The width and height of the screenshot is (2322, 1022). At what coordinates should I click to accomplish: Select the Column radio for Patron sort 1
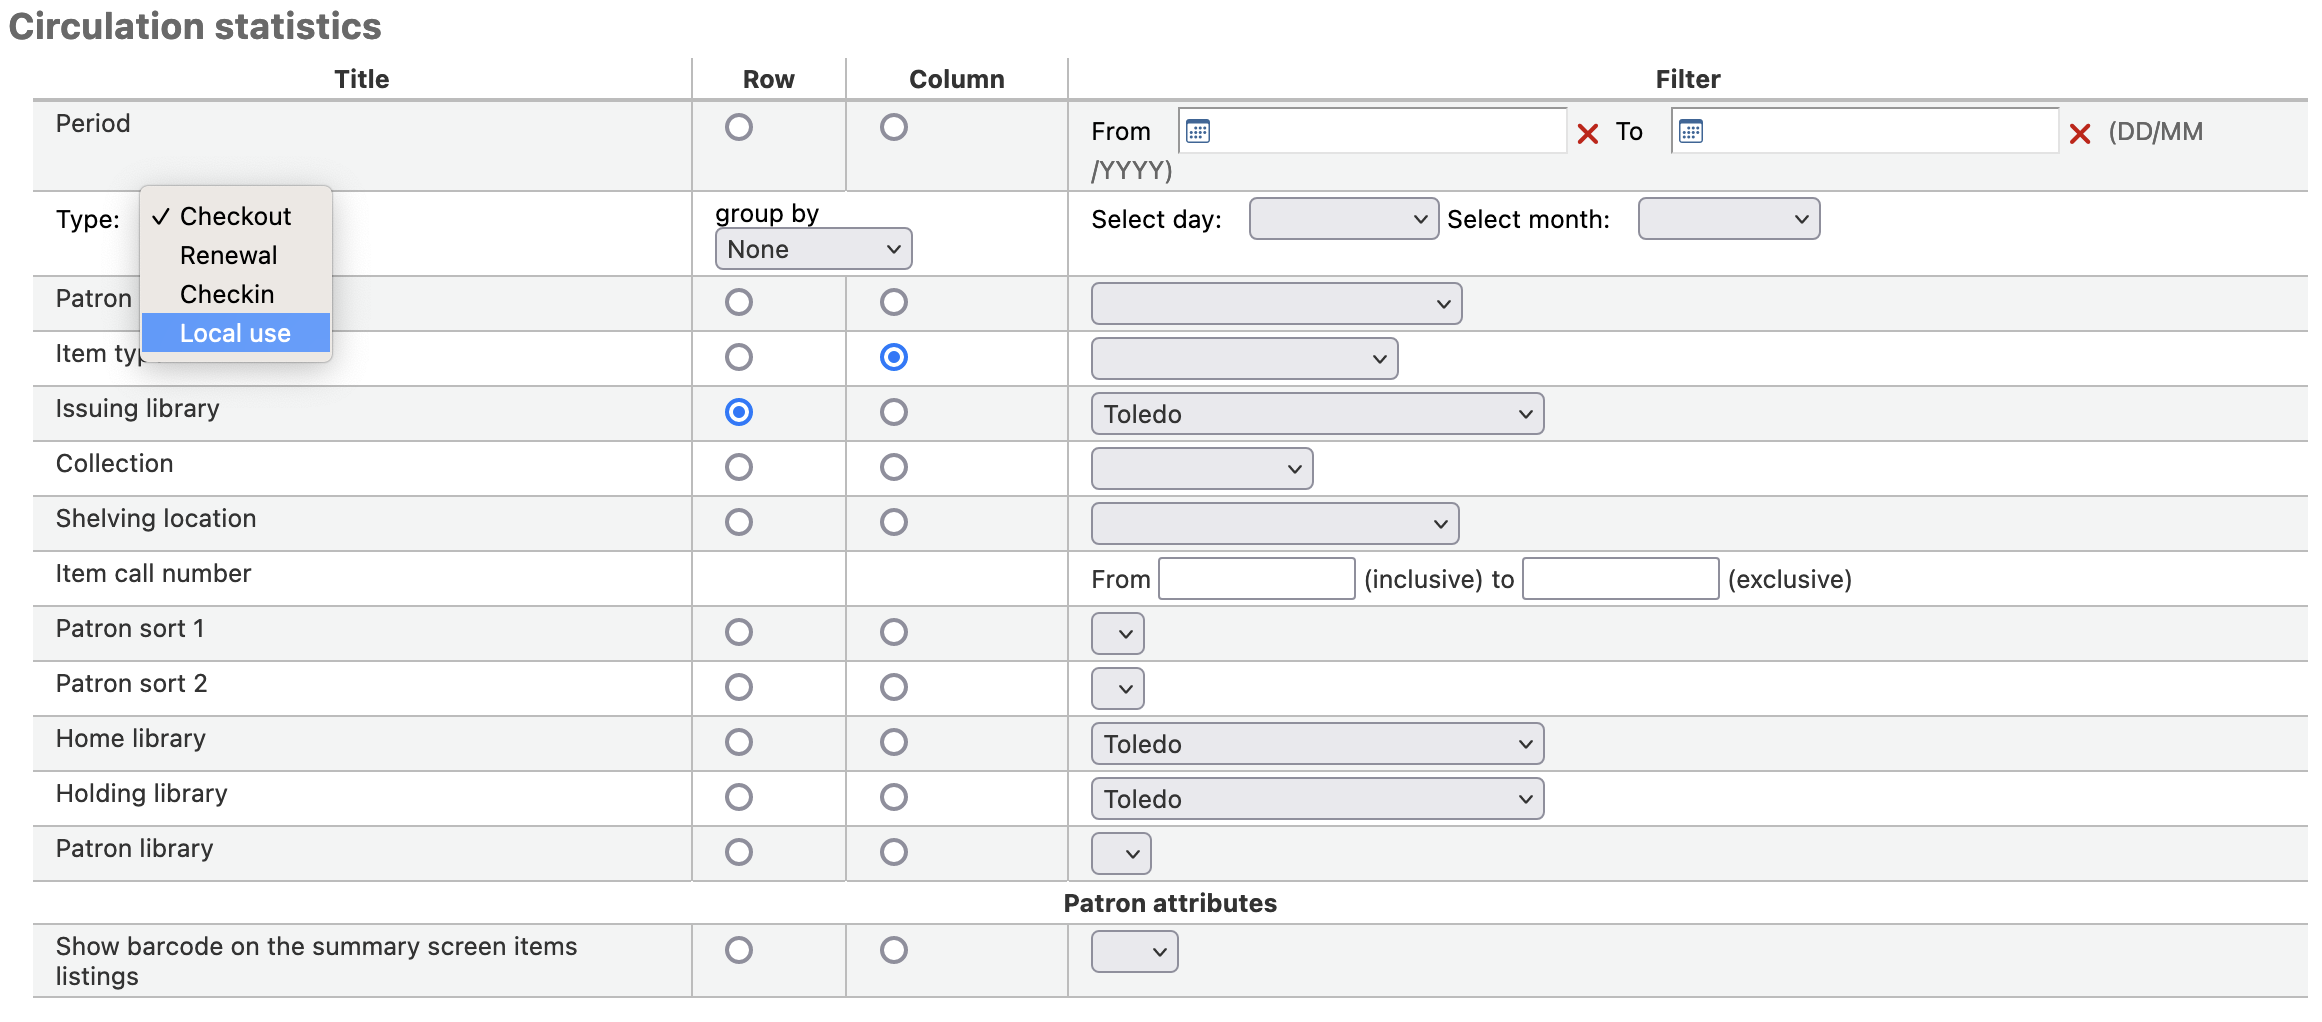894,631
